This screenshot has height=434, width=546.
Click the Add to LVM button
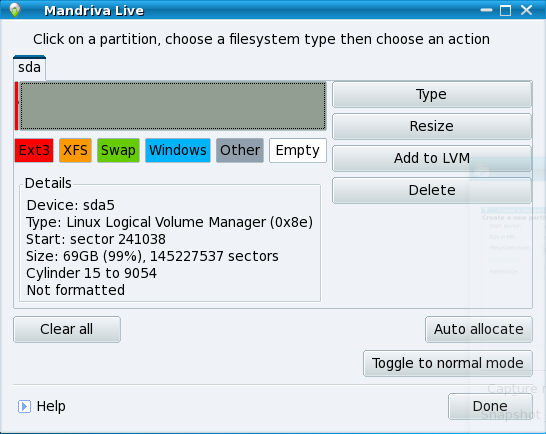coord(432,158)
